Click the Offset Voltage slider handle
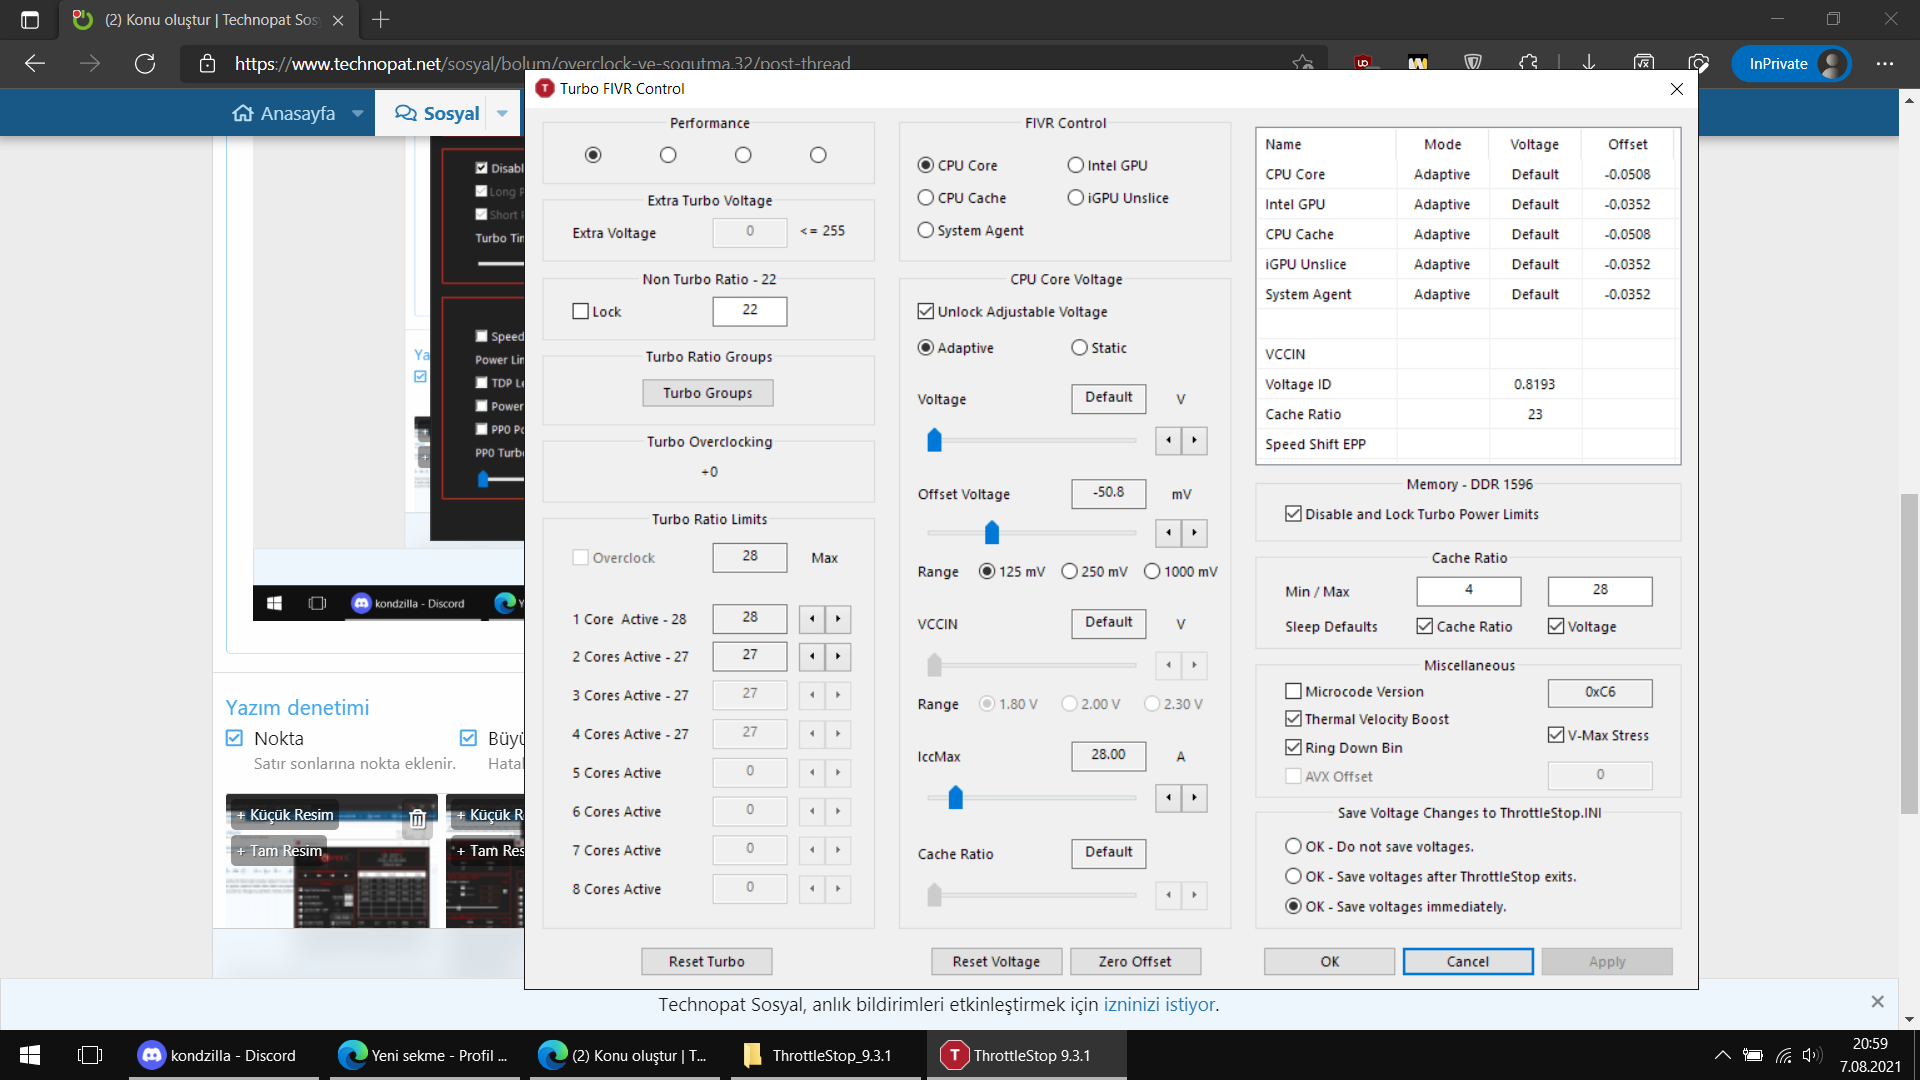 (x=991, y=533)
